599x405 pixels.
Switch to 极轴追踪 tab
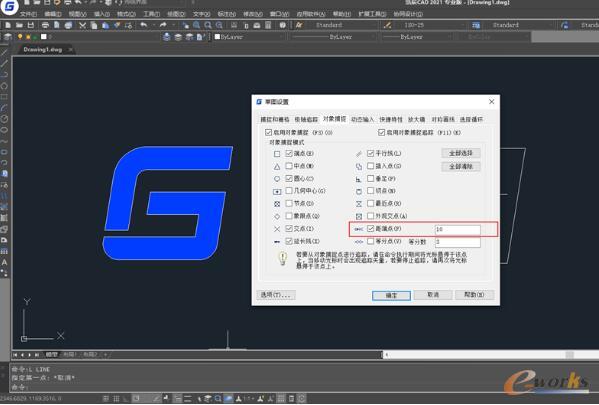click(306, 120)
